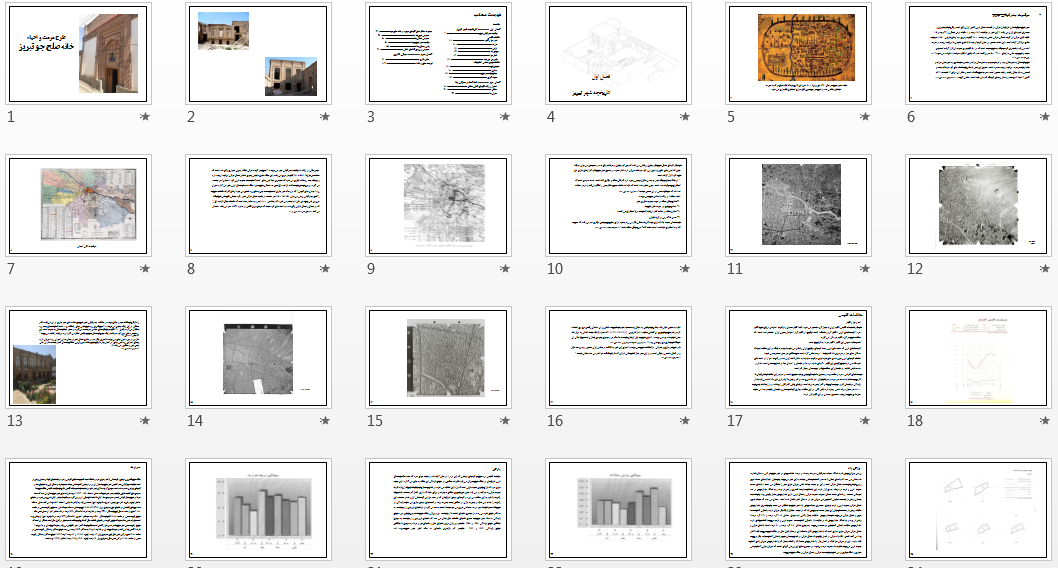Select slide 14 aerial photo thumbnail

pyautogui.click(x=258, y=358)
